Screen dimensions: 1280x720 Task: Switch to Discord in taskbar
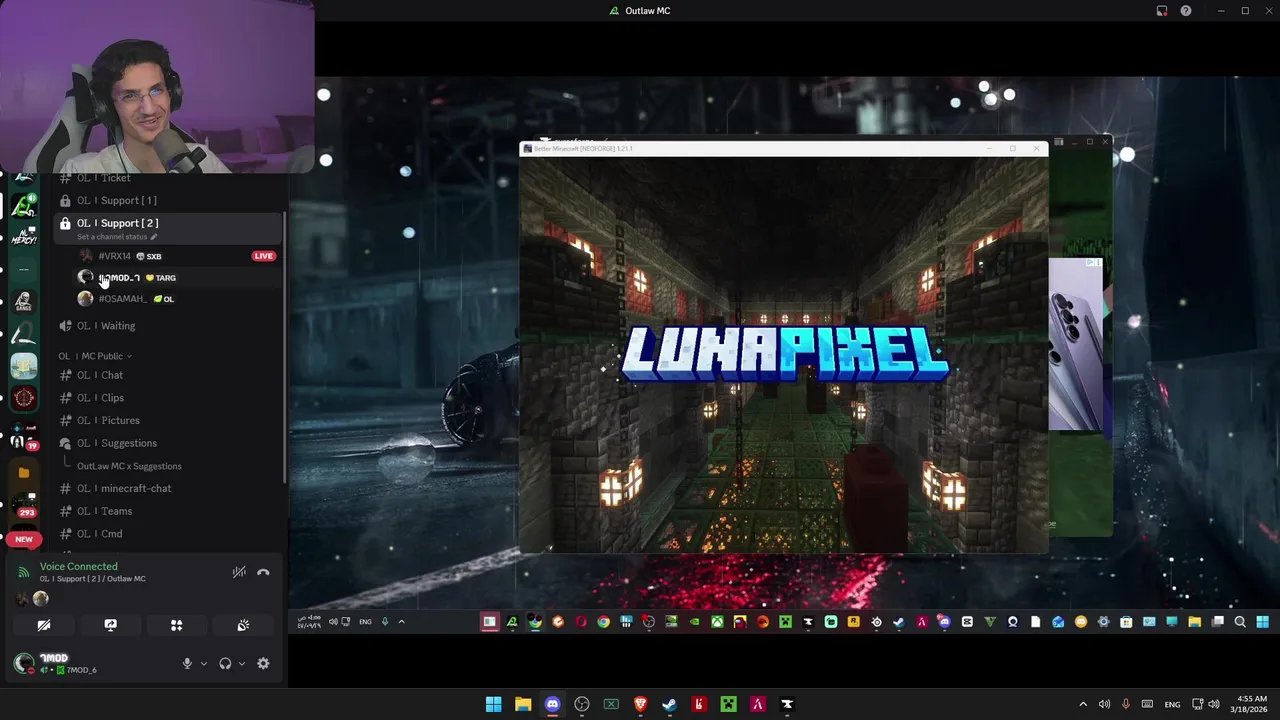(552, 704)
